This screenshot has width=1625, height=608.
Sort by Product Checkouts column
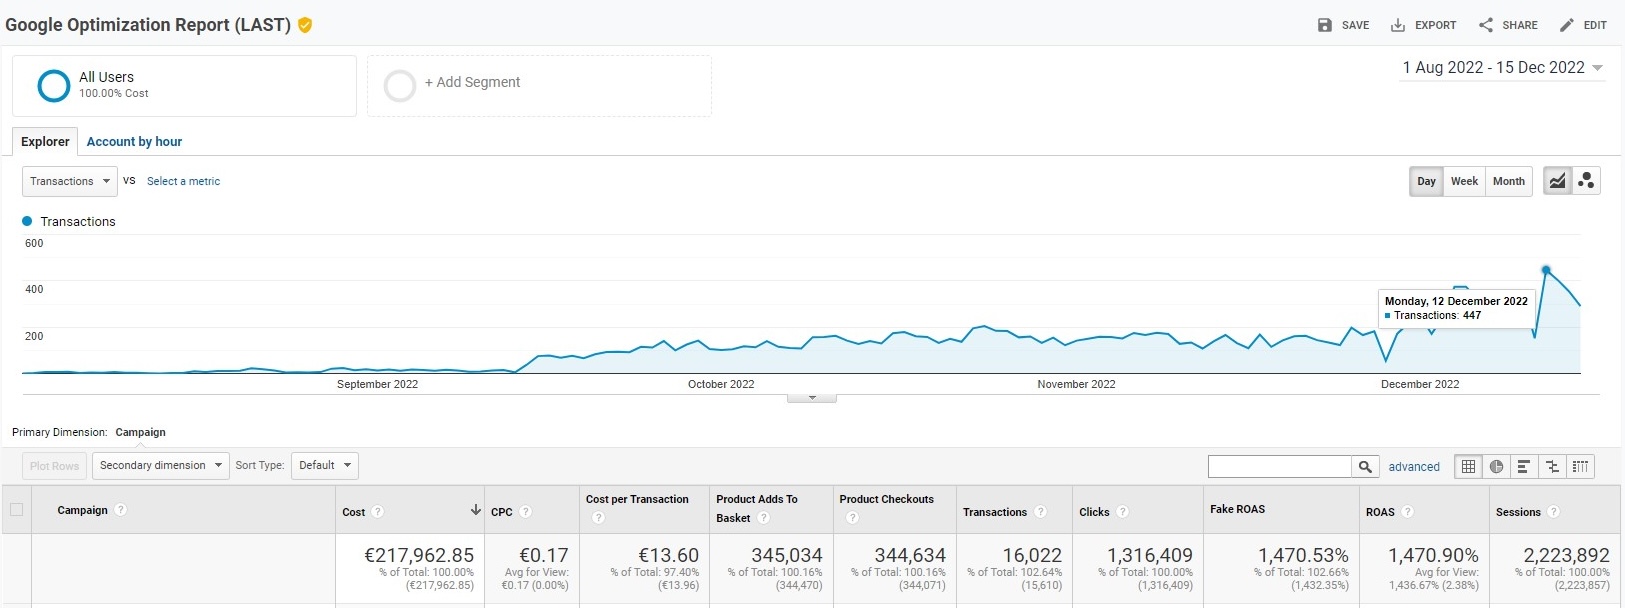point(886,499)
